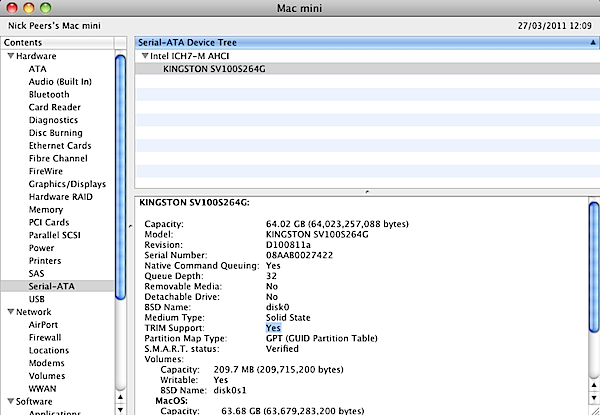The height and width of the screenshot is (415, 600).
Task: Open the Disc Burning section
Action: click(x=55, y=133)
